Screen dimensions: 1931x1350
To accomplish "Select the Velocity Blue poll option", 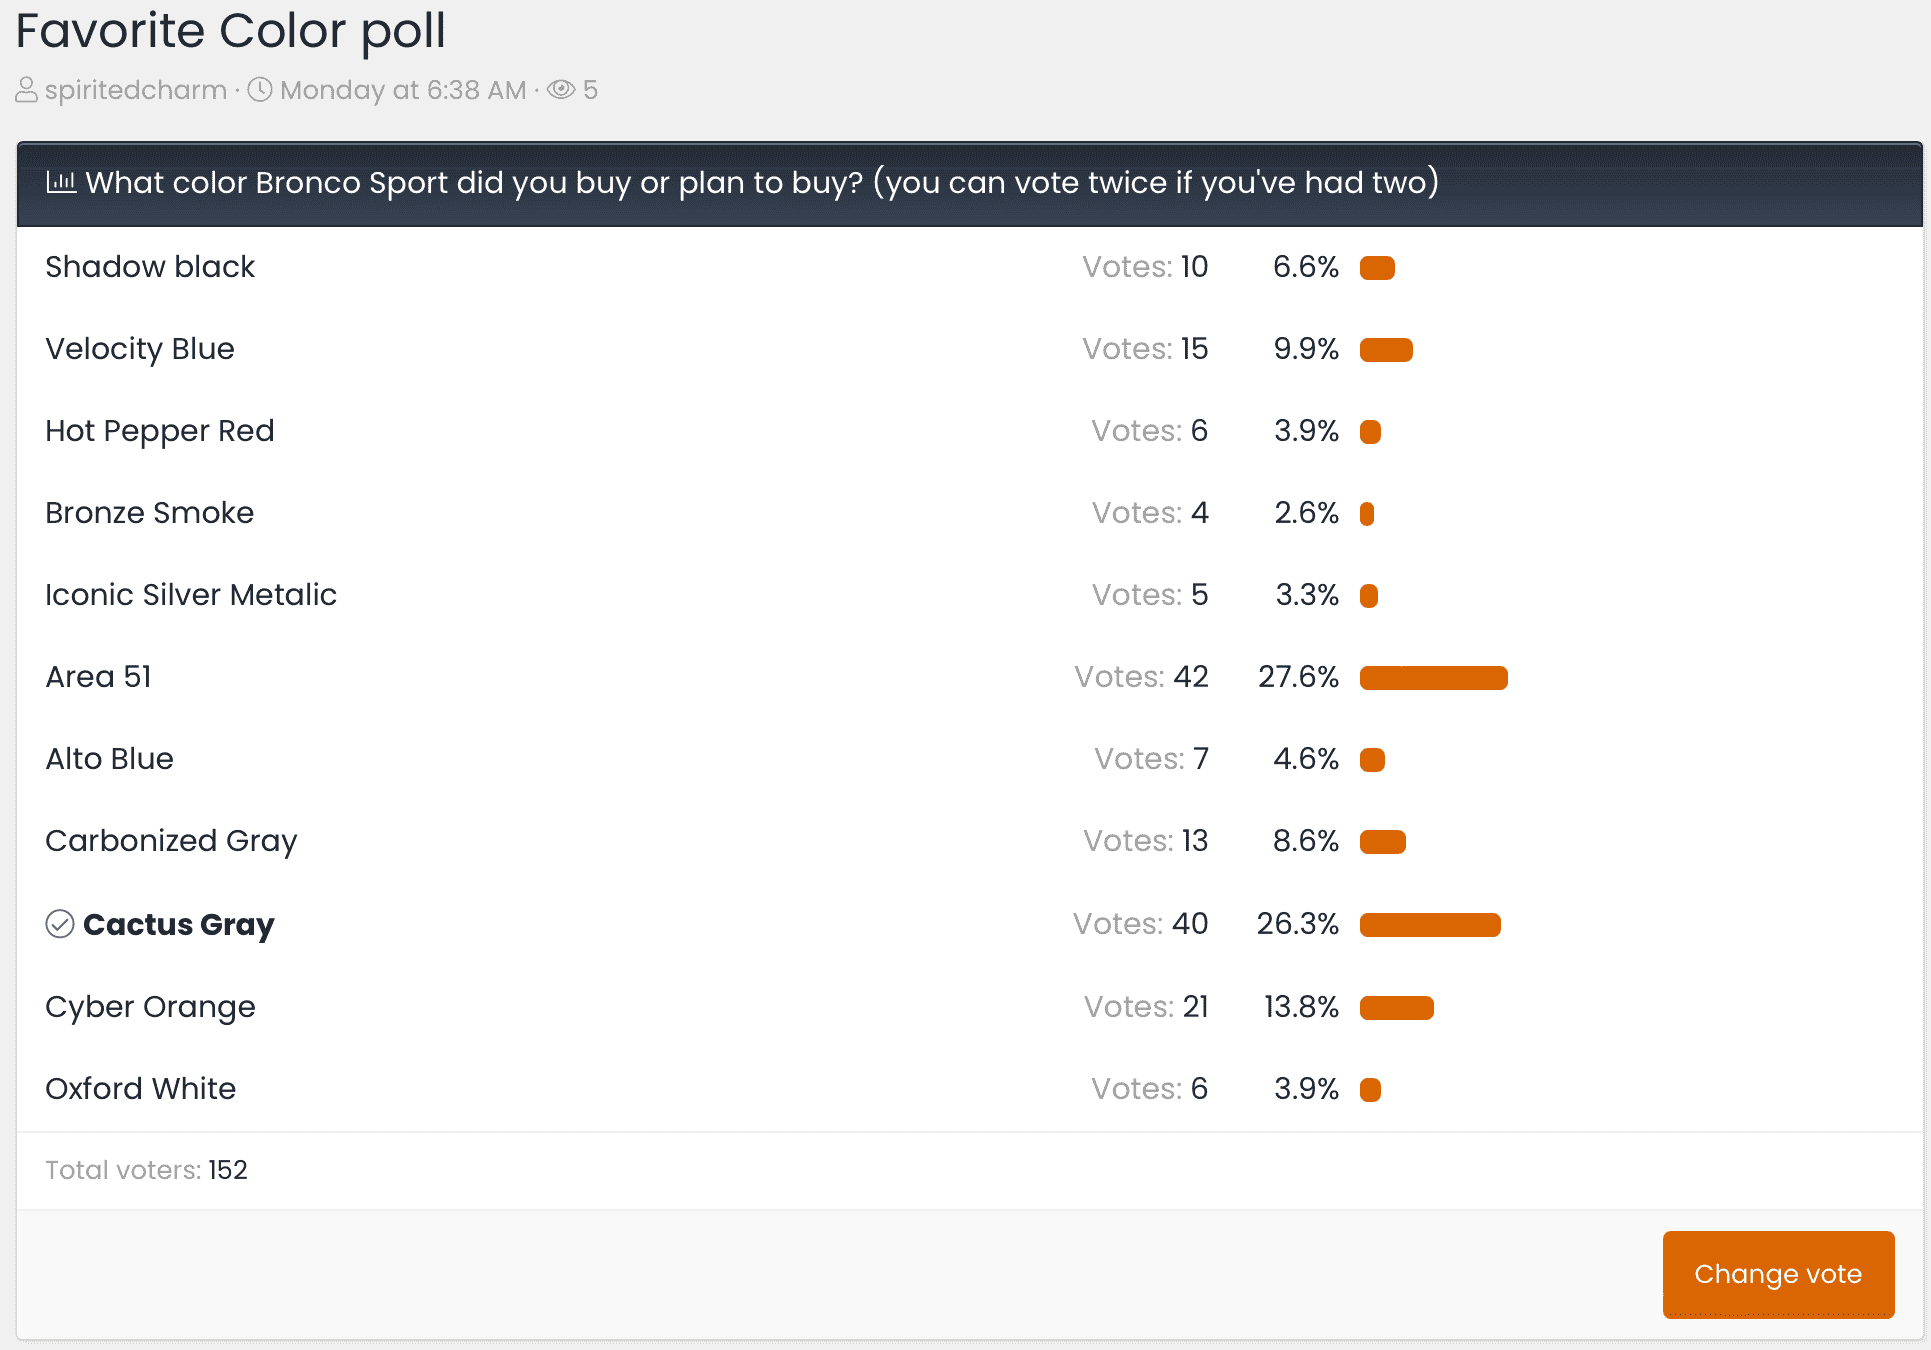I will coord(139,349).
